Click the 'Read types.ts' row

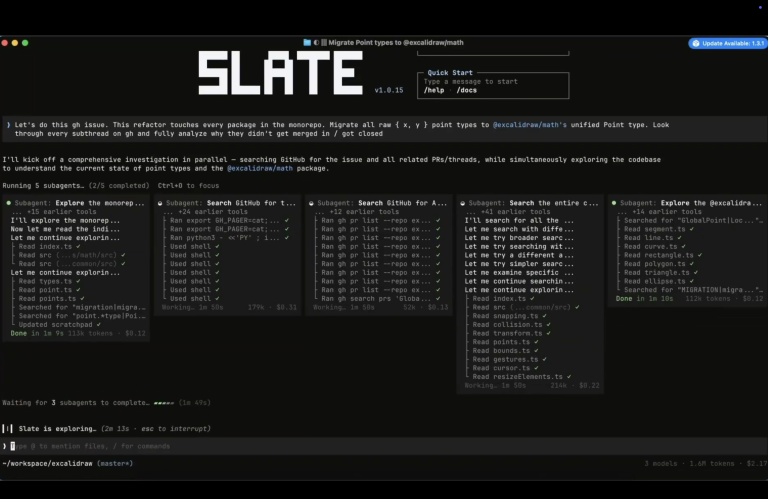49,281
